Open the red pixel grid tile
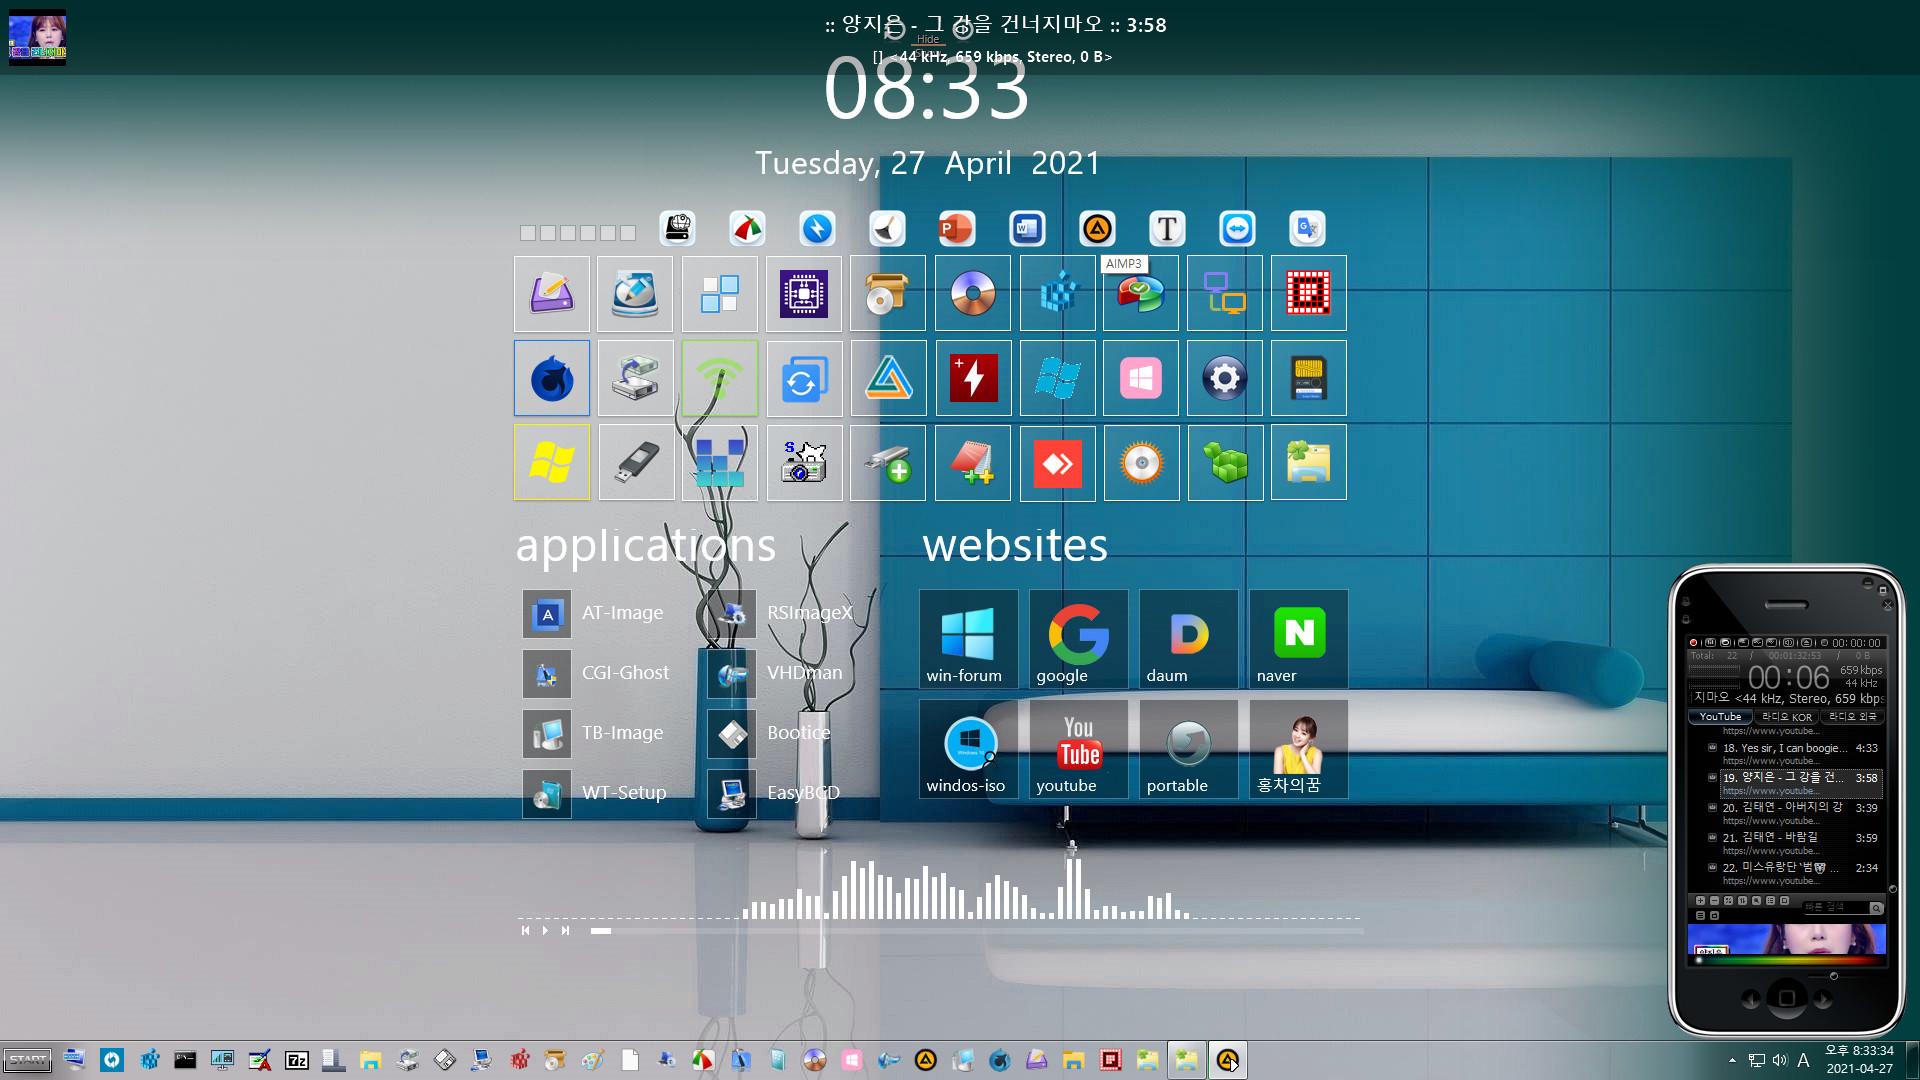The height and width of the screenshot is (1080, 1920). [x=1309, y=294]
